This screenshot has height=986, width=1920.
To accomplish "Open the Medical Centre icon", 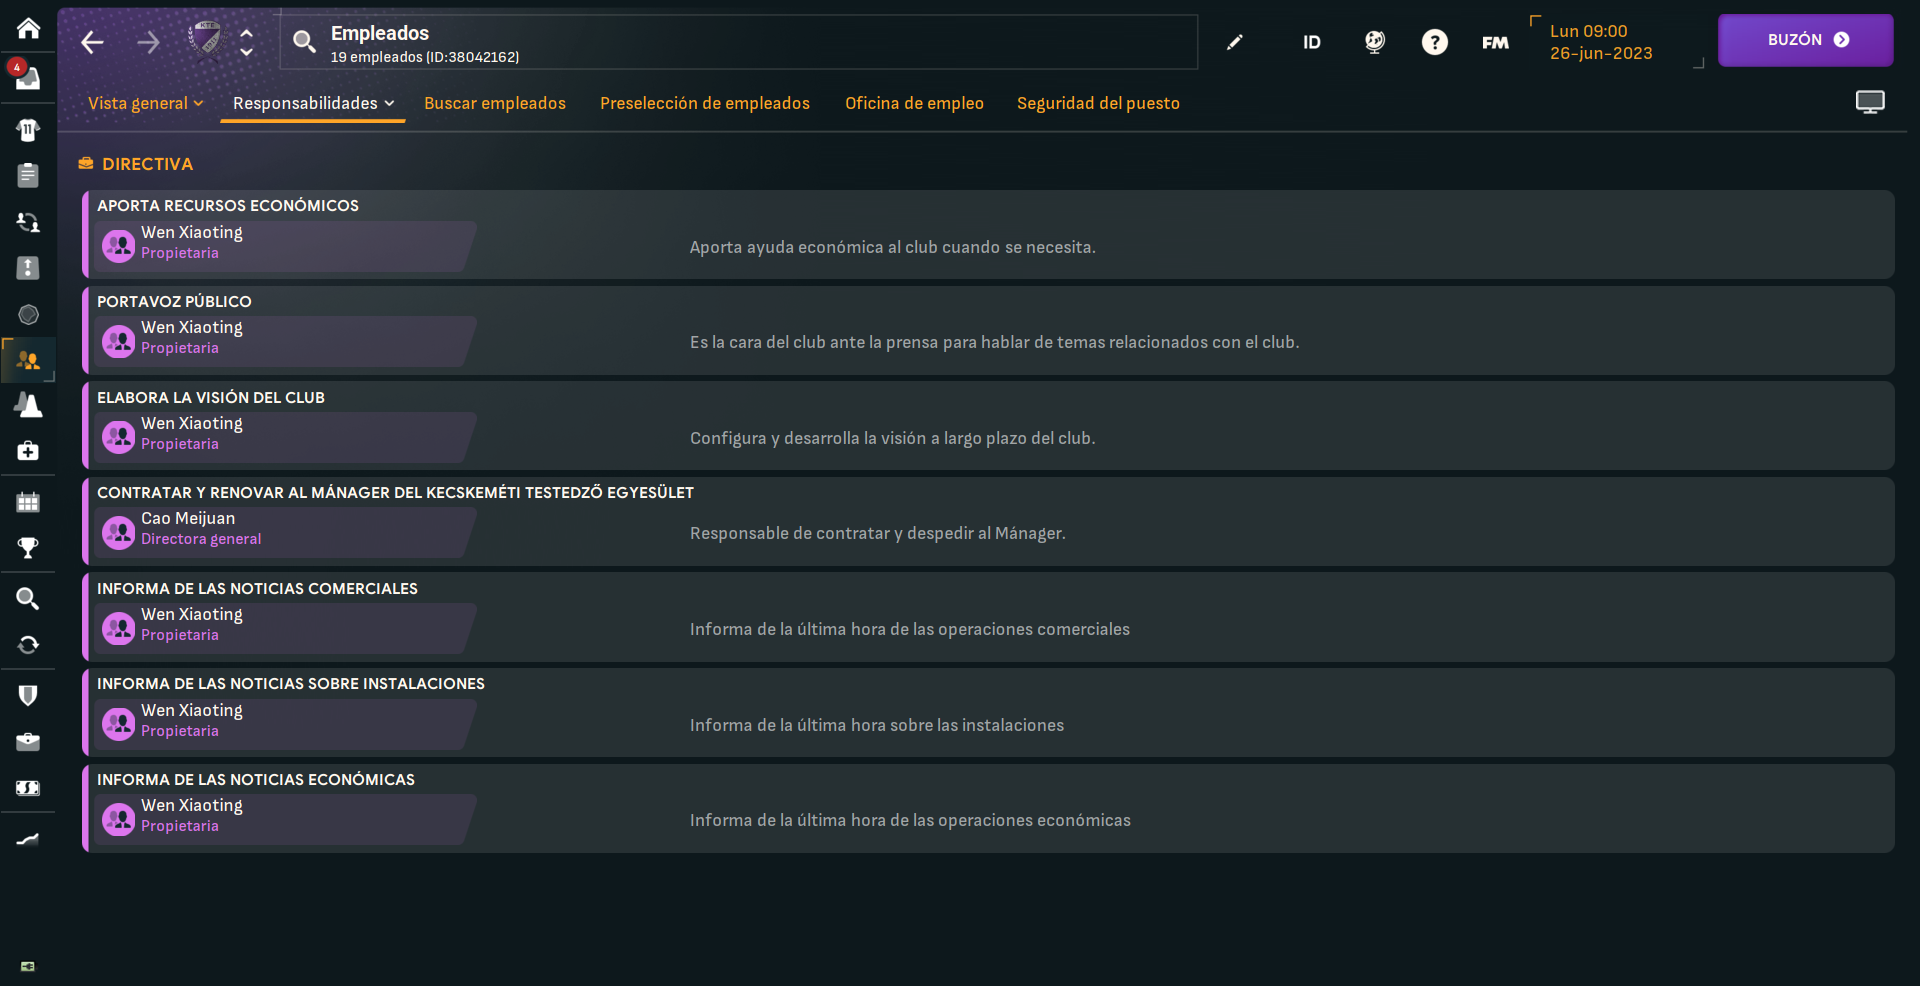I will (x=28, y=451).
